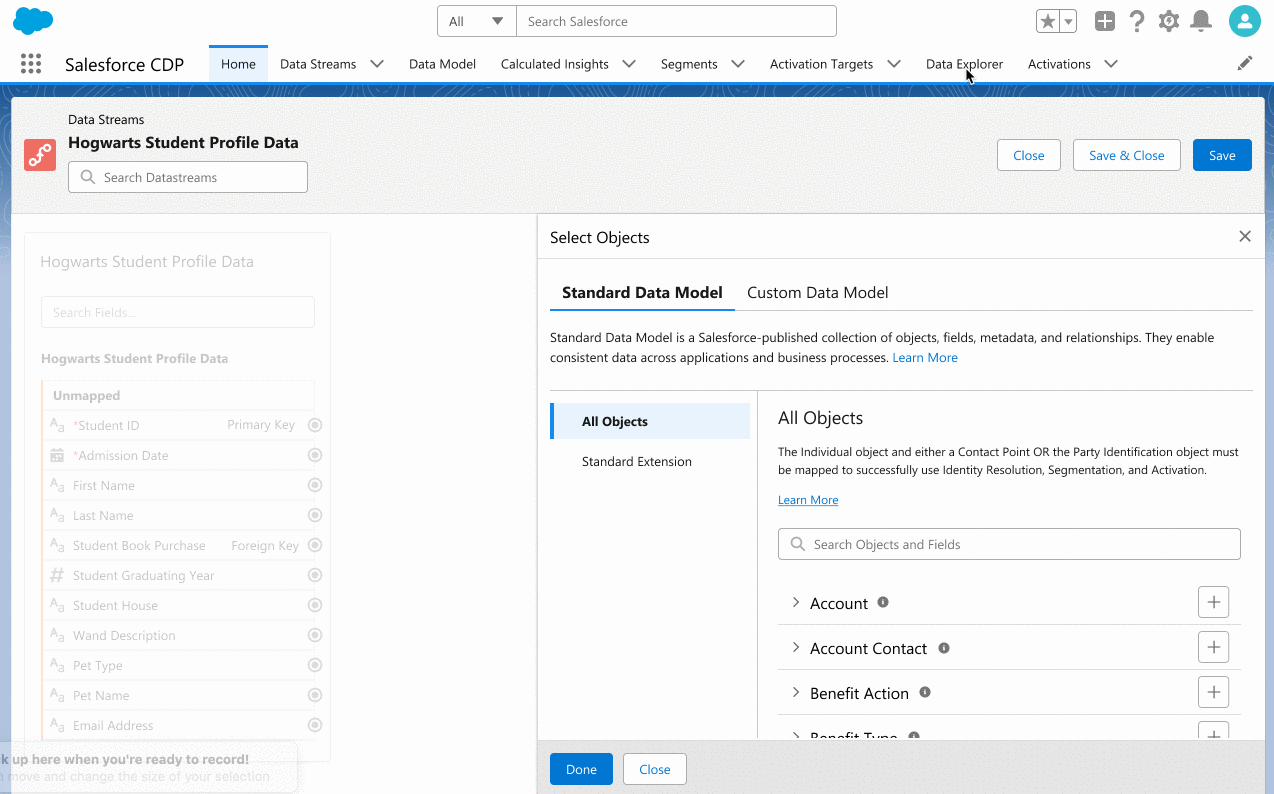Click the Student Graduating Year connector circle
This screenshot has width=1274, height=794.
315,575
